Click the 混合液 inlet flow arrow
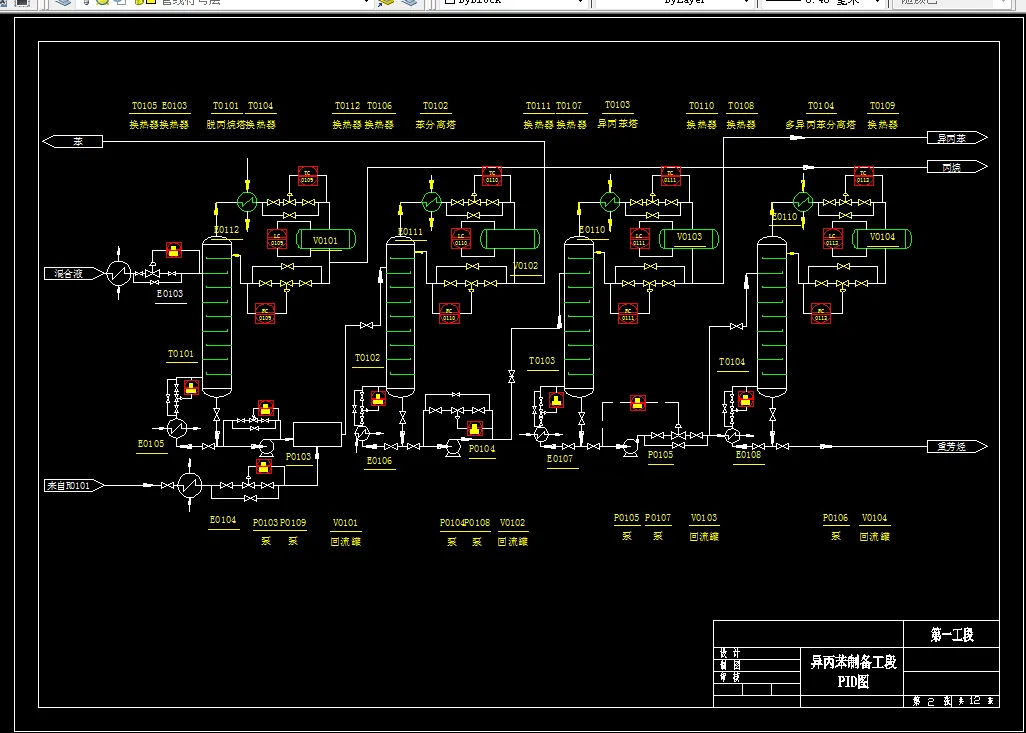This screenshot has height=733, width=1026. tap(75, 273)
